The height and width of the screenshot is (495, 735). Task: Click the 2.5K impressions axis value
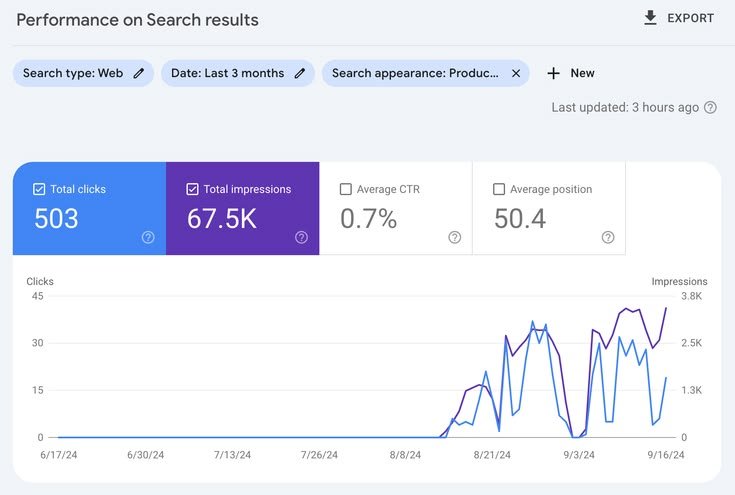[691, 343]
